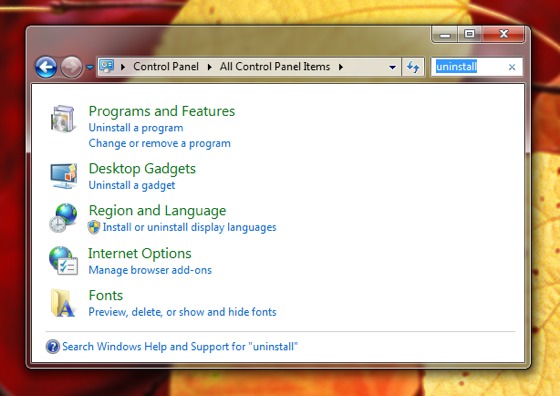Click the Desktop Gadgets icon
Screen dimensions: 560x396
pyautogui.click(x=63, y=176)
